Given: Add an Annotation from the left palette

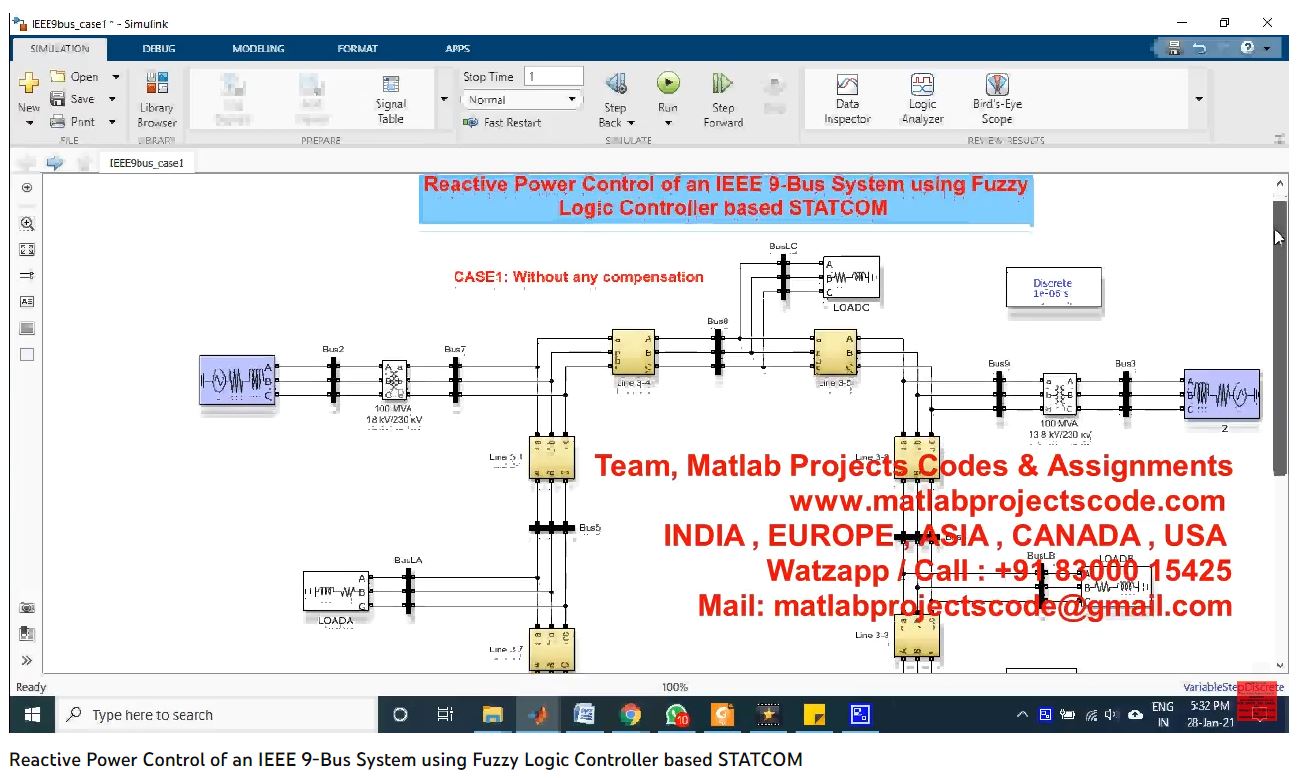Looking at the screenshot, I should click(x=27, y=301).
